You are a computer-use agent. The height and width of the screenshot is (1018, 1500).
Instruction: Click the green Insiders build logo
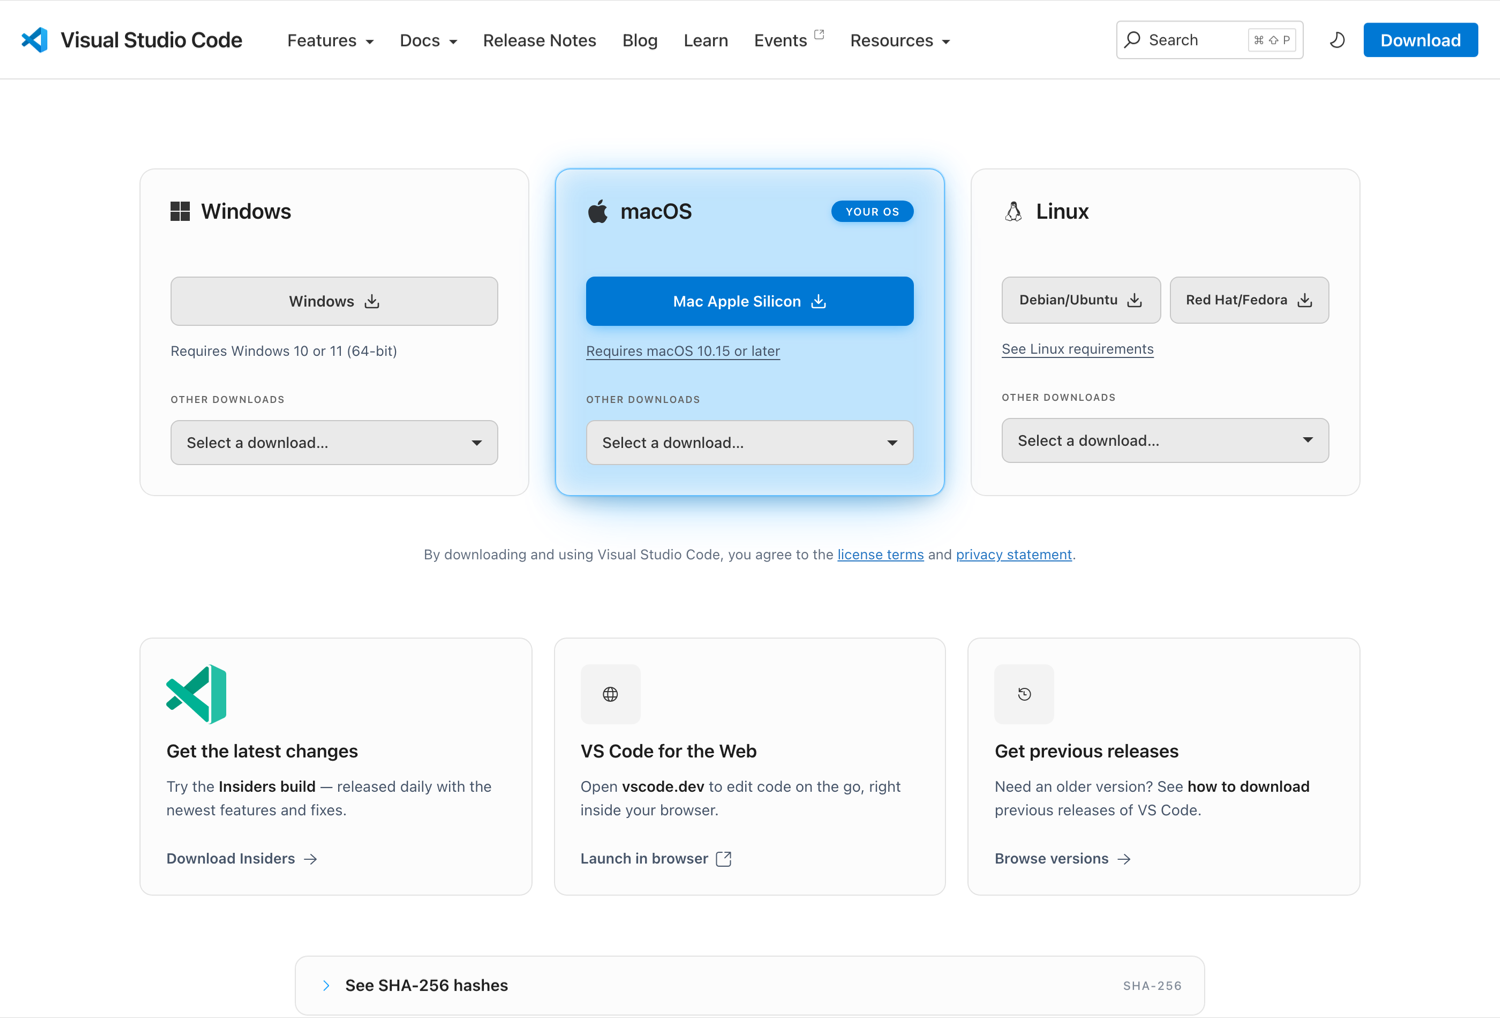point(196,694)
